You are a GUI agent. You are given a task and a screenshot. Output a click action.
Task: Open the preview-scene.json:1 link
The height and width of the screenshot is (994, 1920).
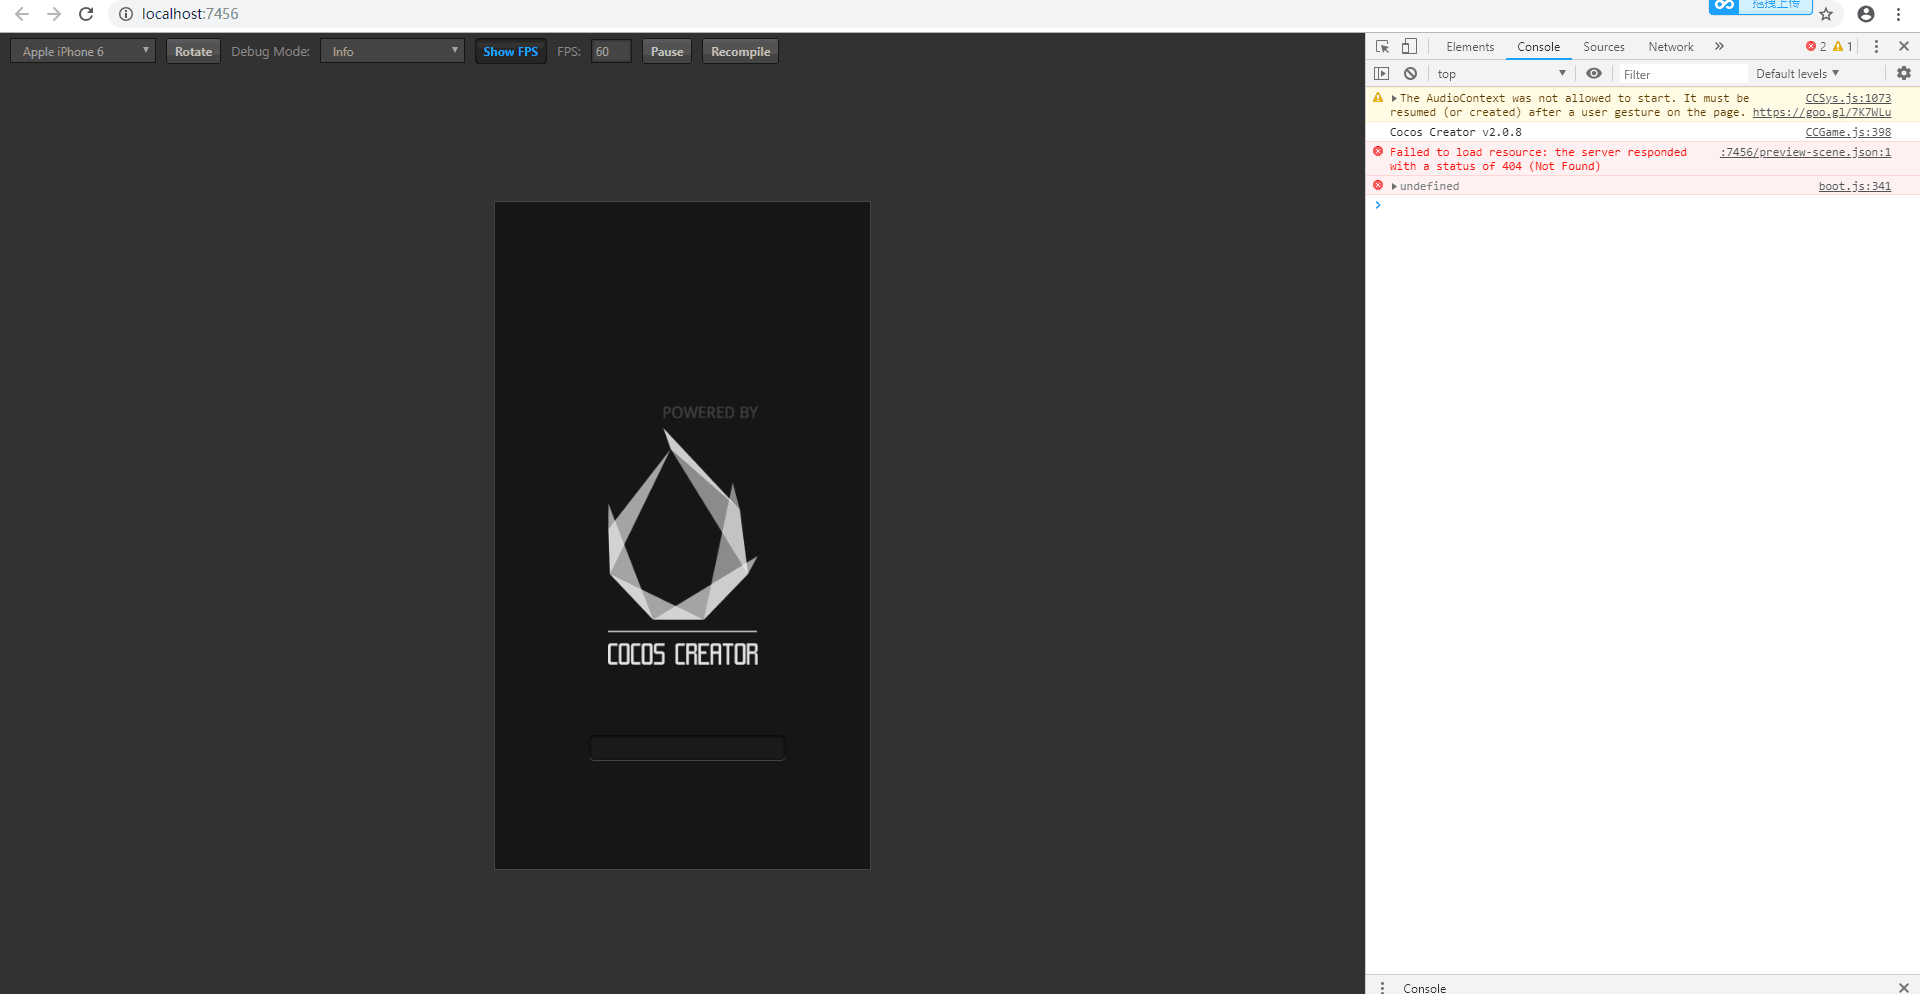[x=1805, y=152]
